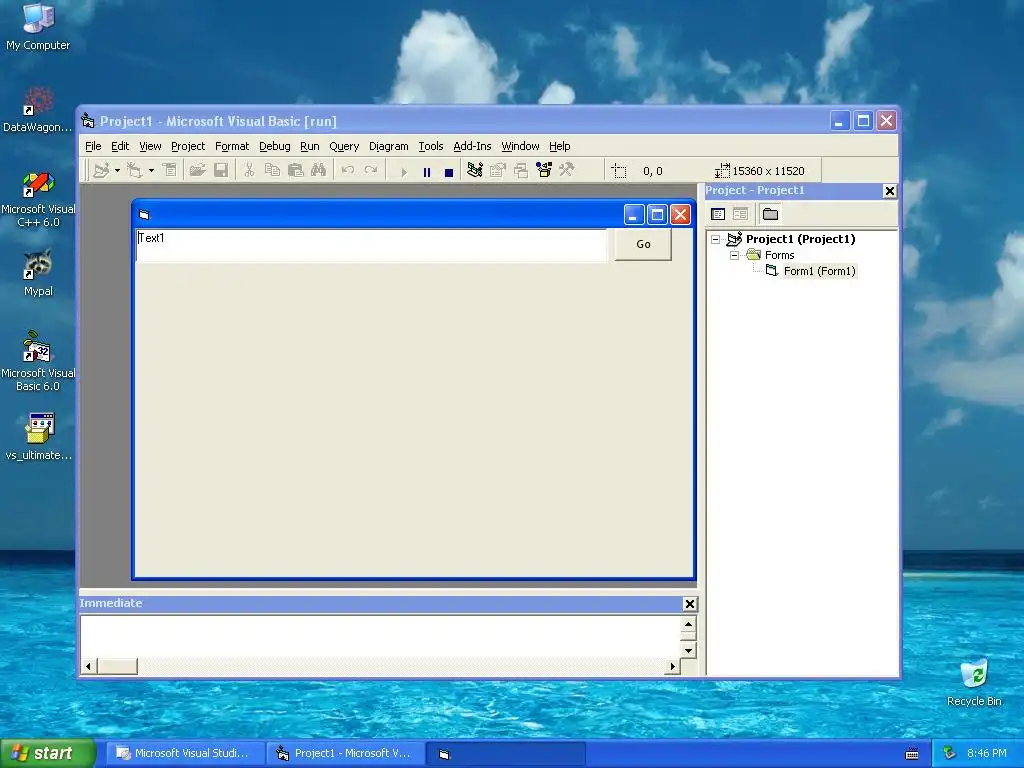Viewport: 1024px width, 768px height.
Task: Open the Toolbox hammer-and-wrench icon
Action: [566, 171]
